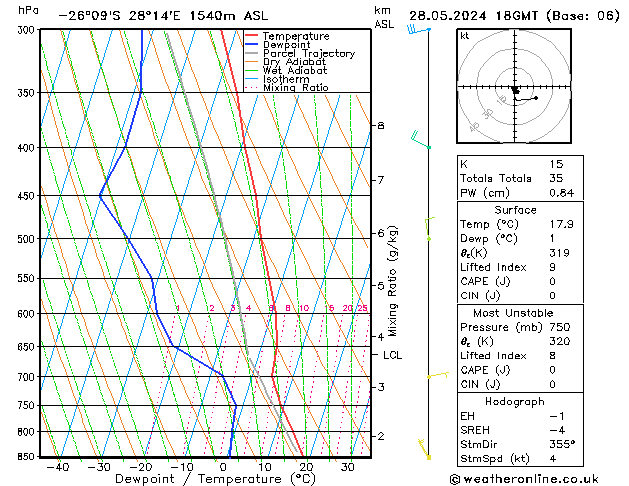Click the '850' pressure level label
Image resolution: width=629 pixels, height=486 pixels.
(x=28, y=457)
